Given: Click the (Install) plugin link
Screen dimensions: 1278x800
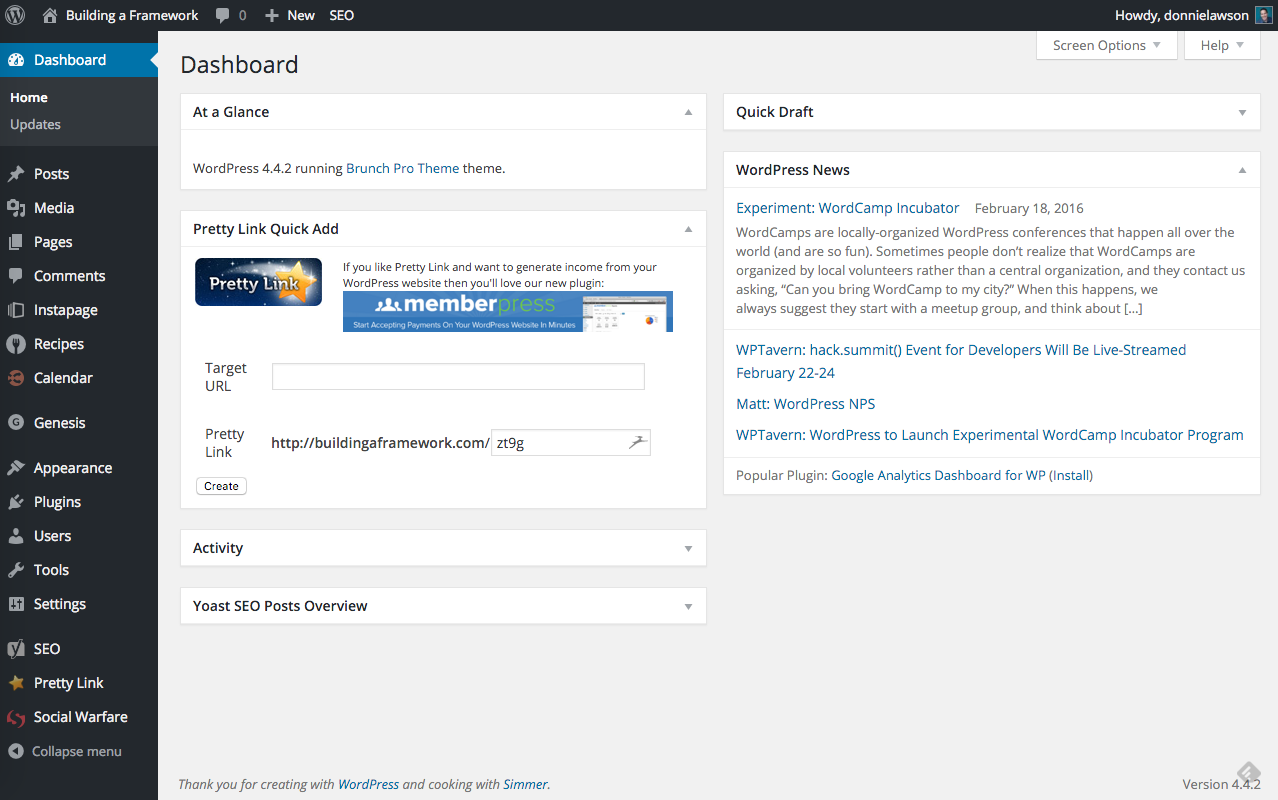Looking at the screenshot, I should (1071, 476).
